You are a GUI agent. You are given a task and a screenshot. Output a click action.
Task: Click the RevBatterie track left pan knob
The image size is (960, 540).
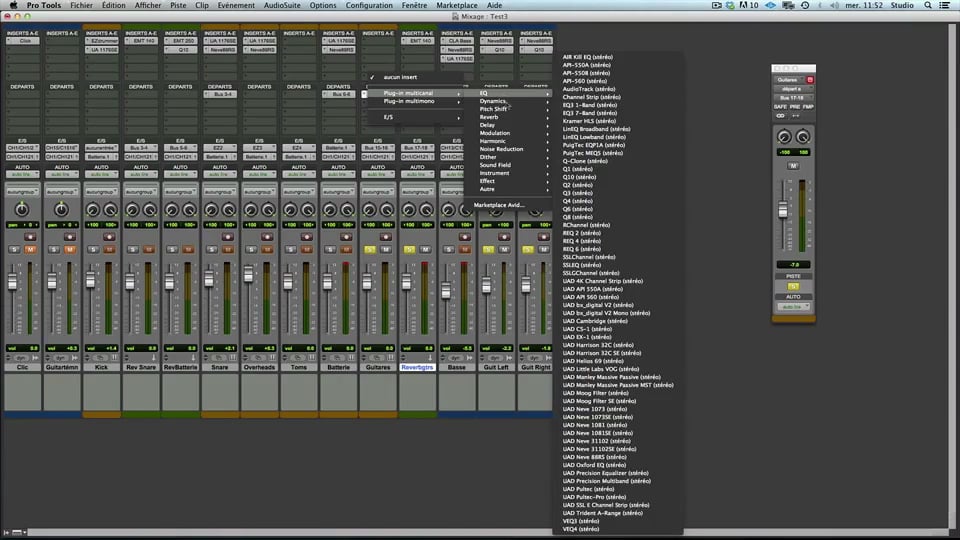coord(171,211)
